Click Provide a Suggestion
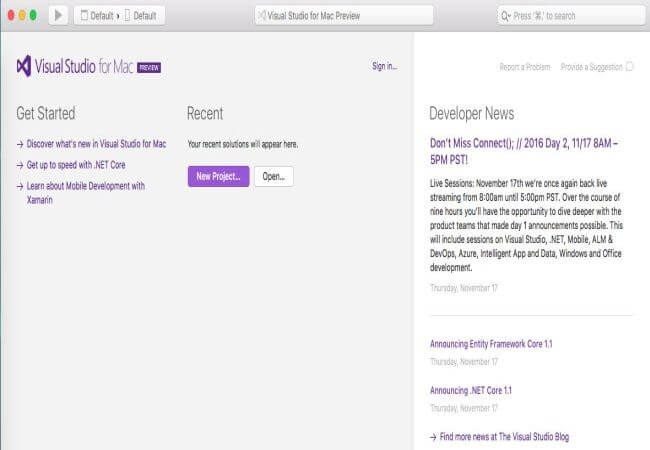650x450 pixels. pyautogui.click(x=591, y=67)
